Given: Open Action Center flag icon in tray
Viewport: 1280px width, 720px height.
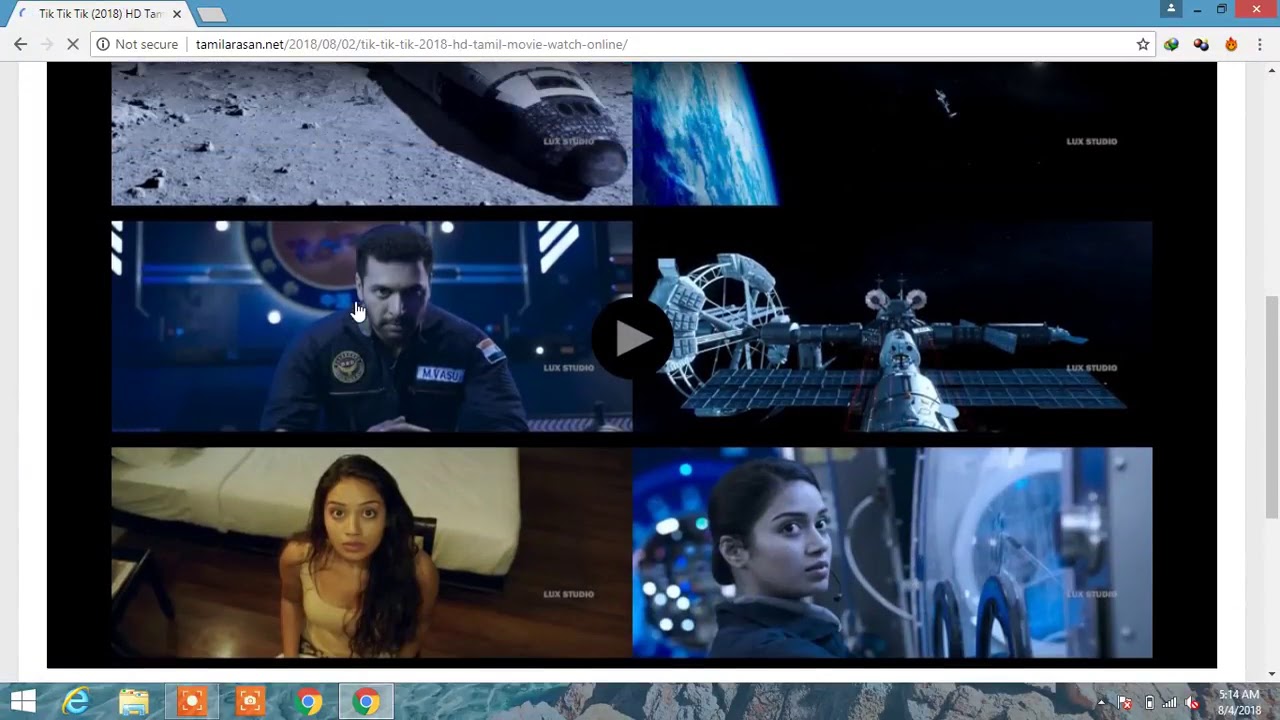Looking at the screenshot, I should point(1125,702).
